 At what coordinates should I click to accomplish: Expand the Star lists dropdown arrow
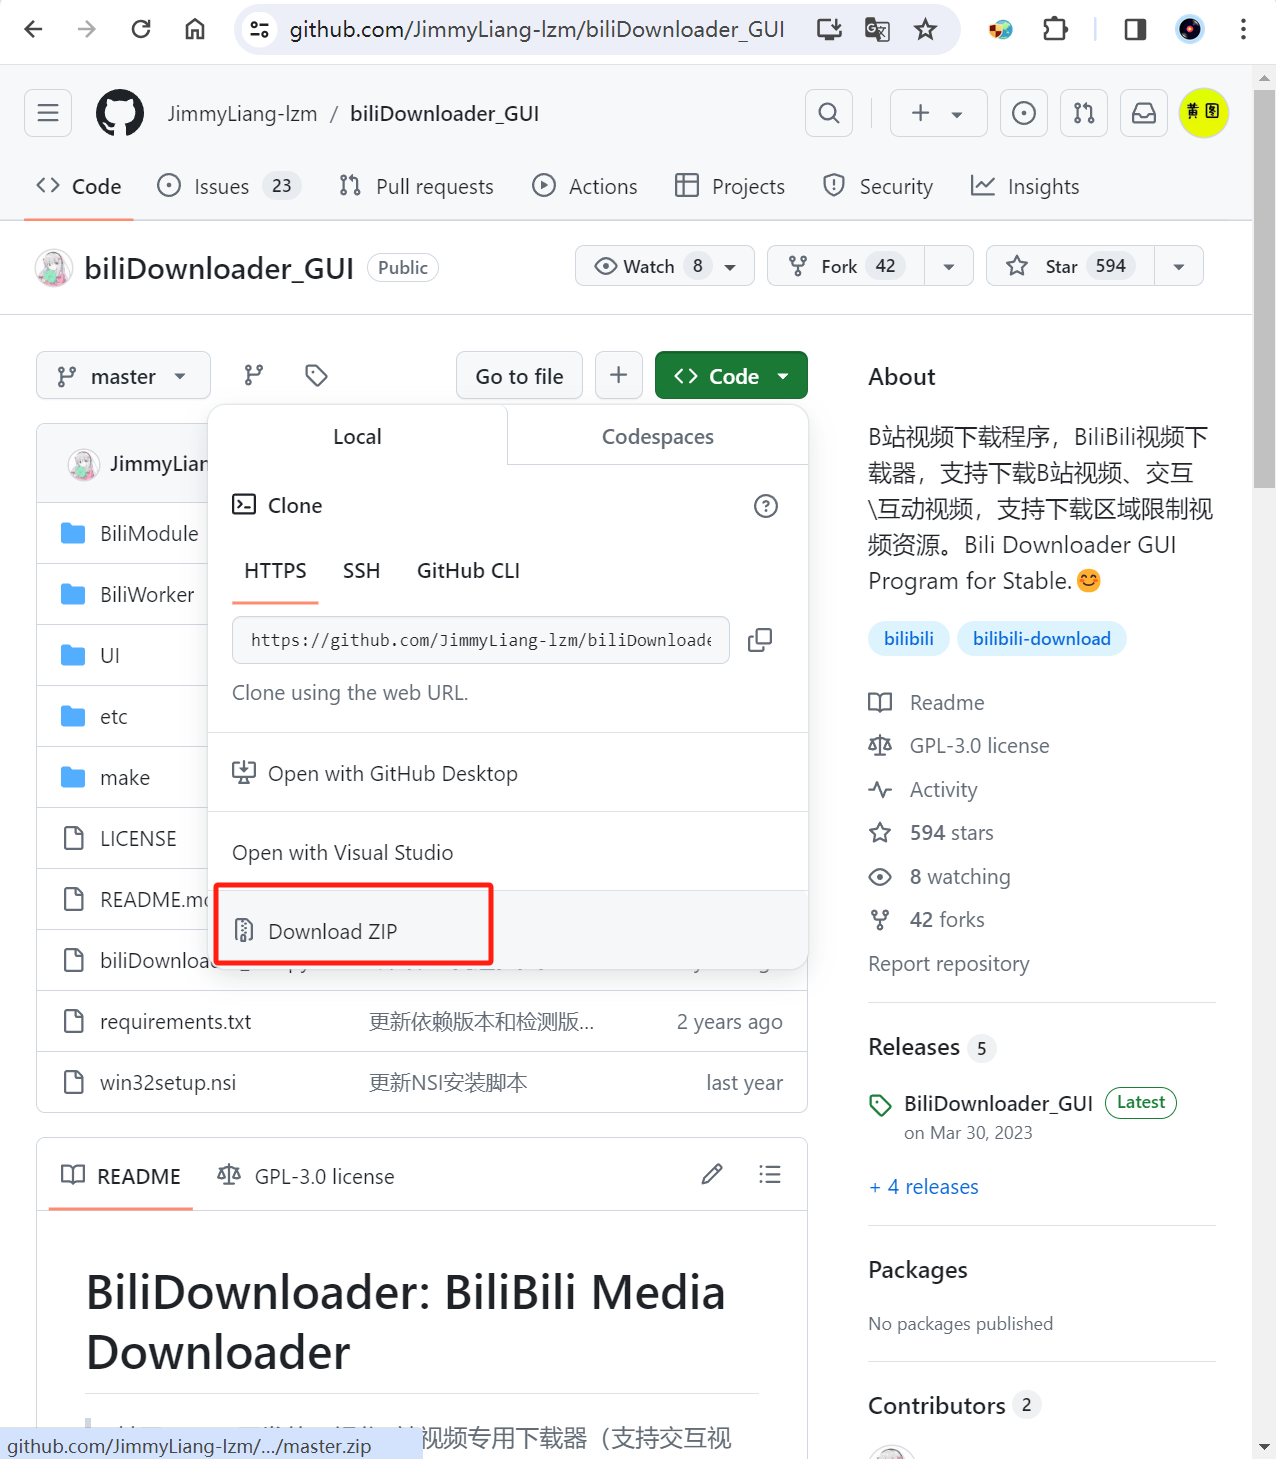pyautogui.click(x=1179, y=266)
